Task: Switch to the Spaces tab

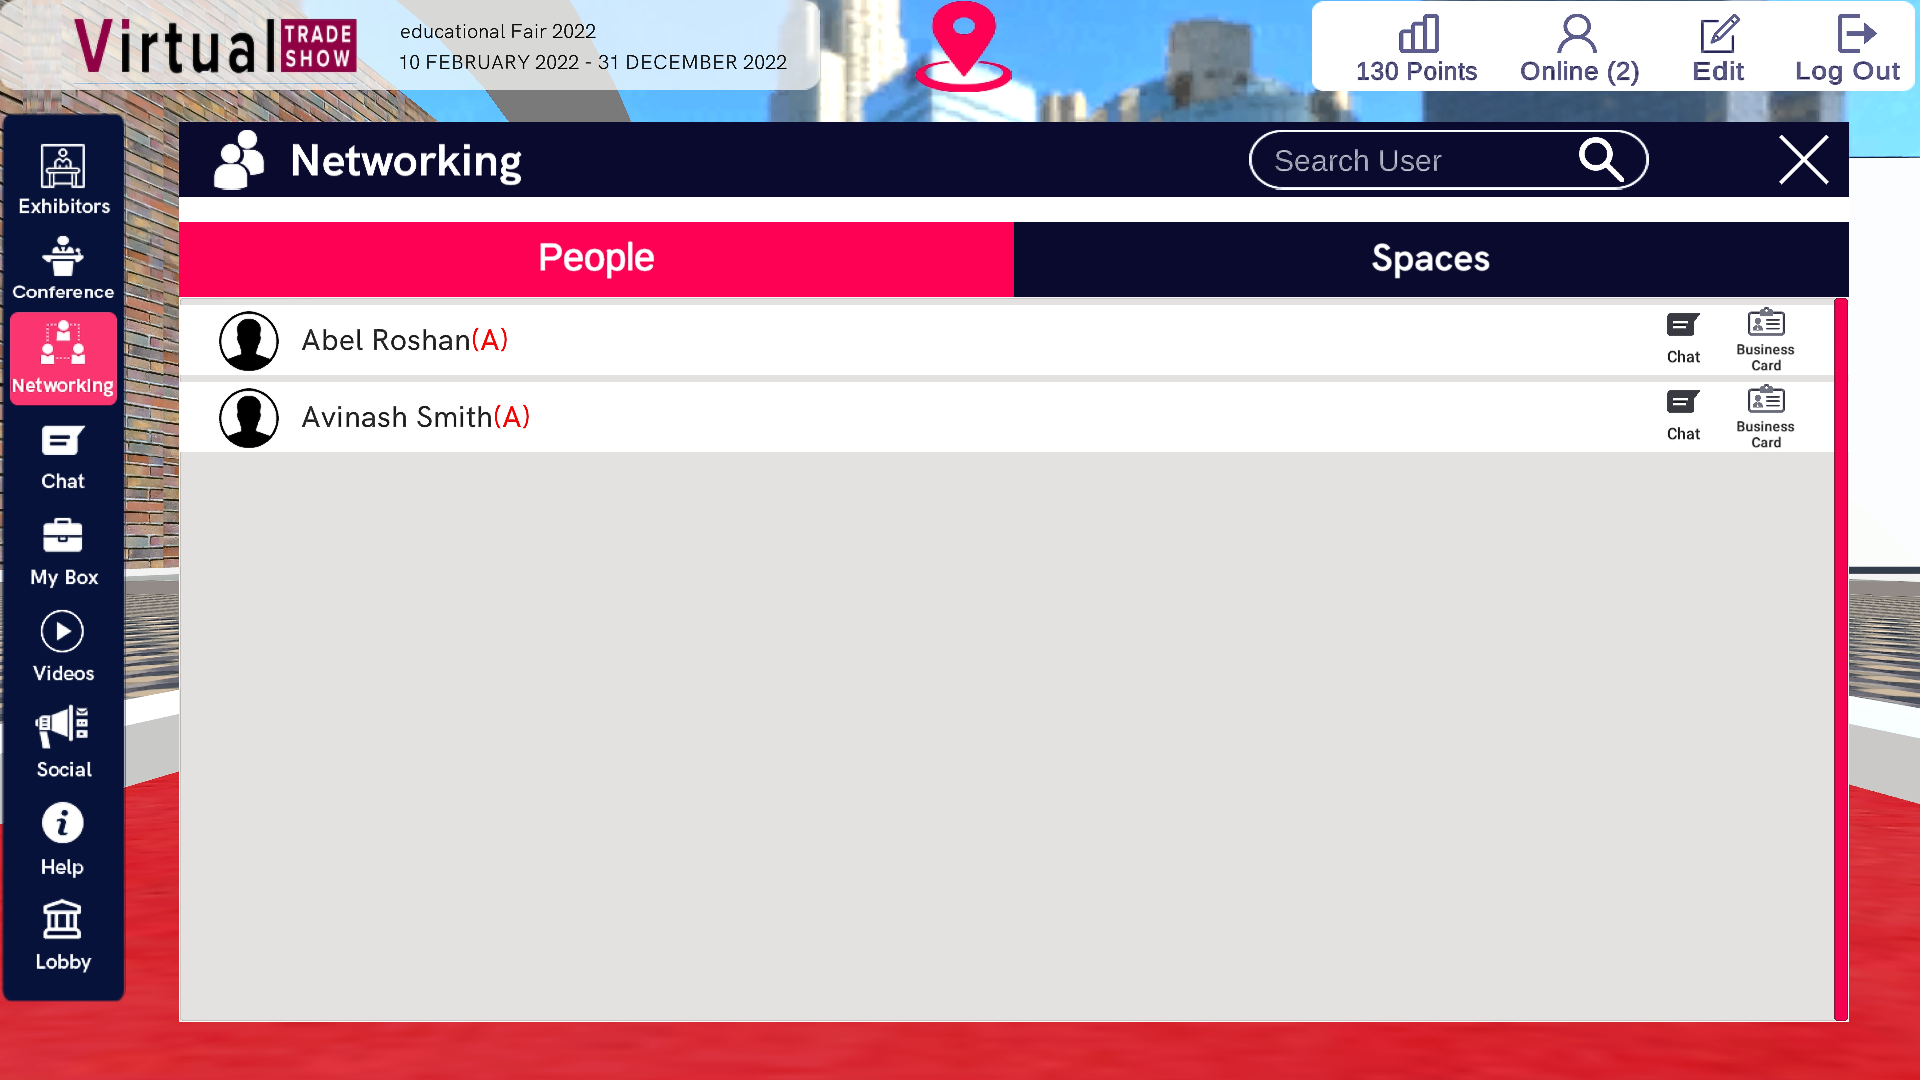Action: click(1431, 257)
